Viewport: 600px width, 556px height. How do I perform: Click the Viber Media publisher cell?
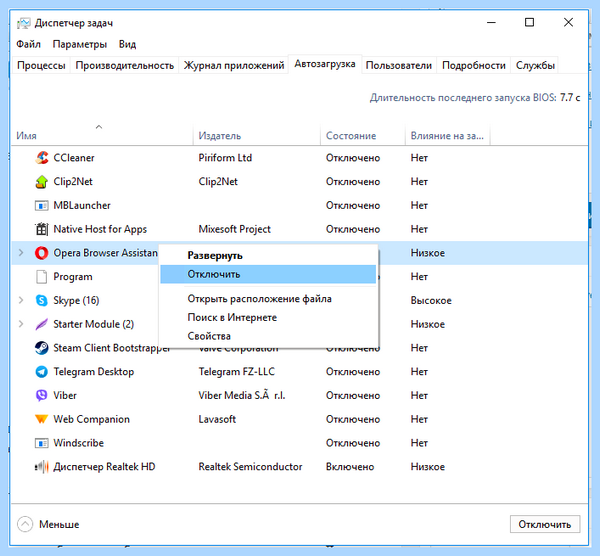(x=242, y=395)
